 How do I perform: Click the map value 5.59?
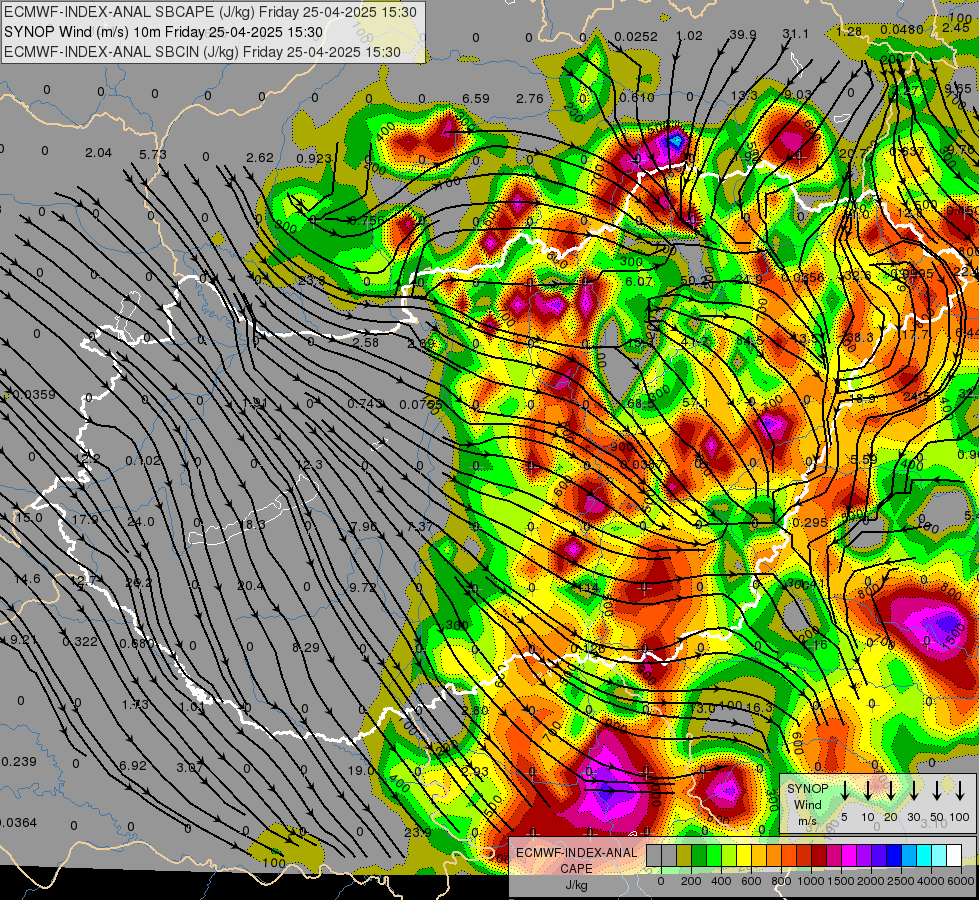(x=864, y=460)
